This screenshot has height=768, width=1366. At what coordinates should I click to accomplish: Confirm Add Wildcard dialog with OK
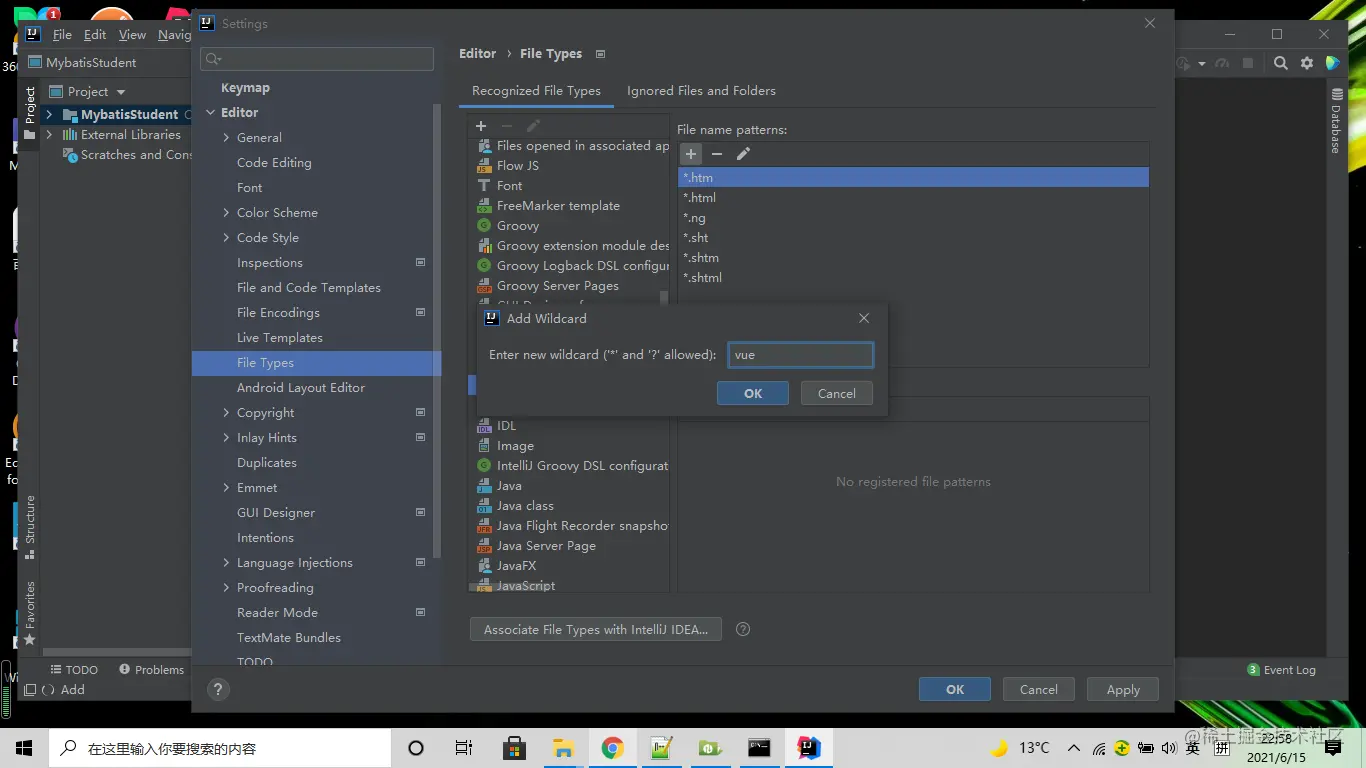[x=753, y=394]
